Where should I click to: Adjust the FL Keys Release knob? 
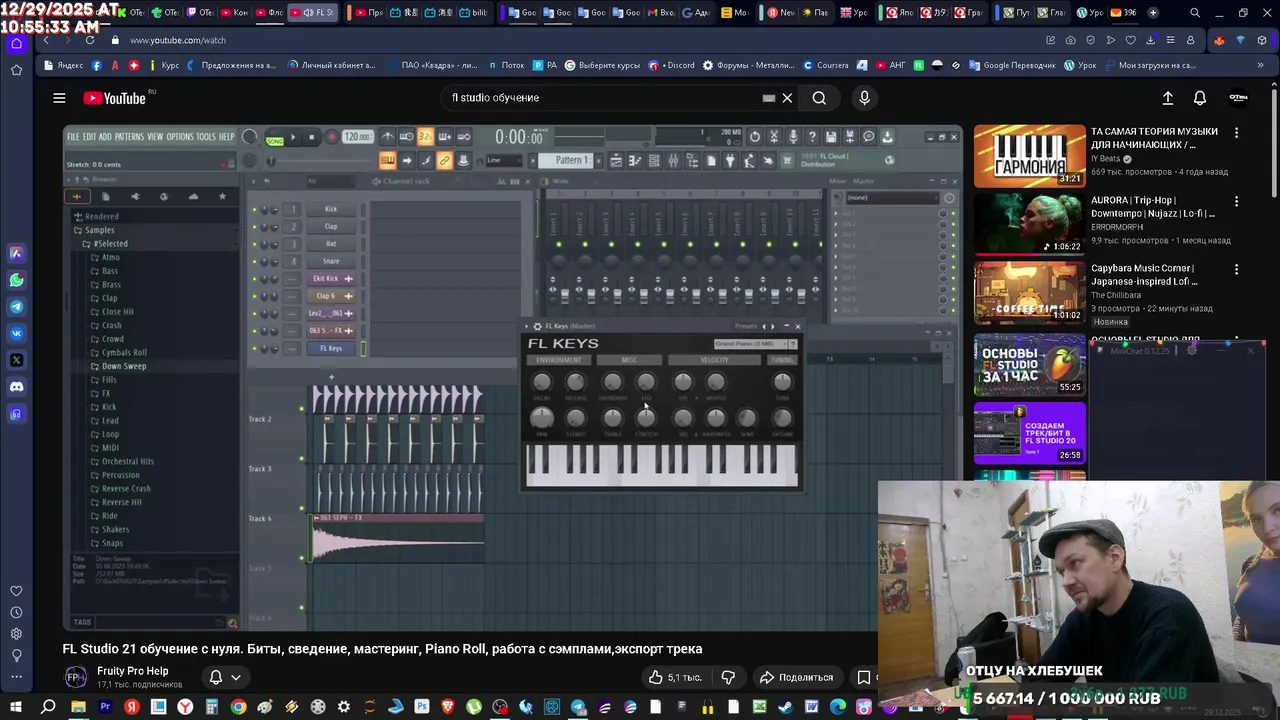coord(575,382)
